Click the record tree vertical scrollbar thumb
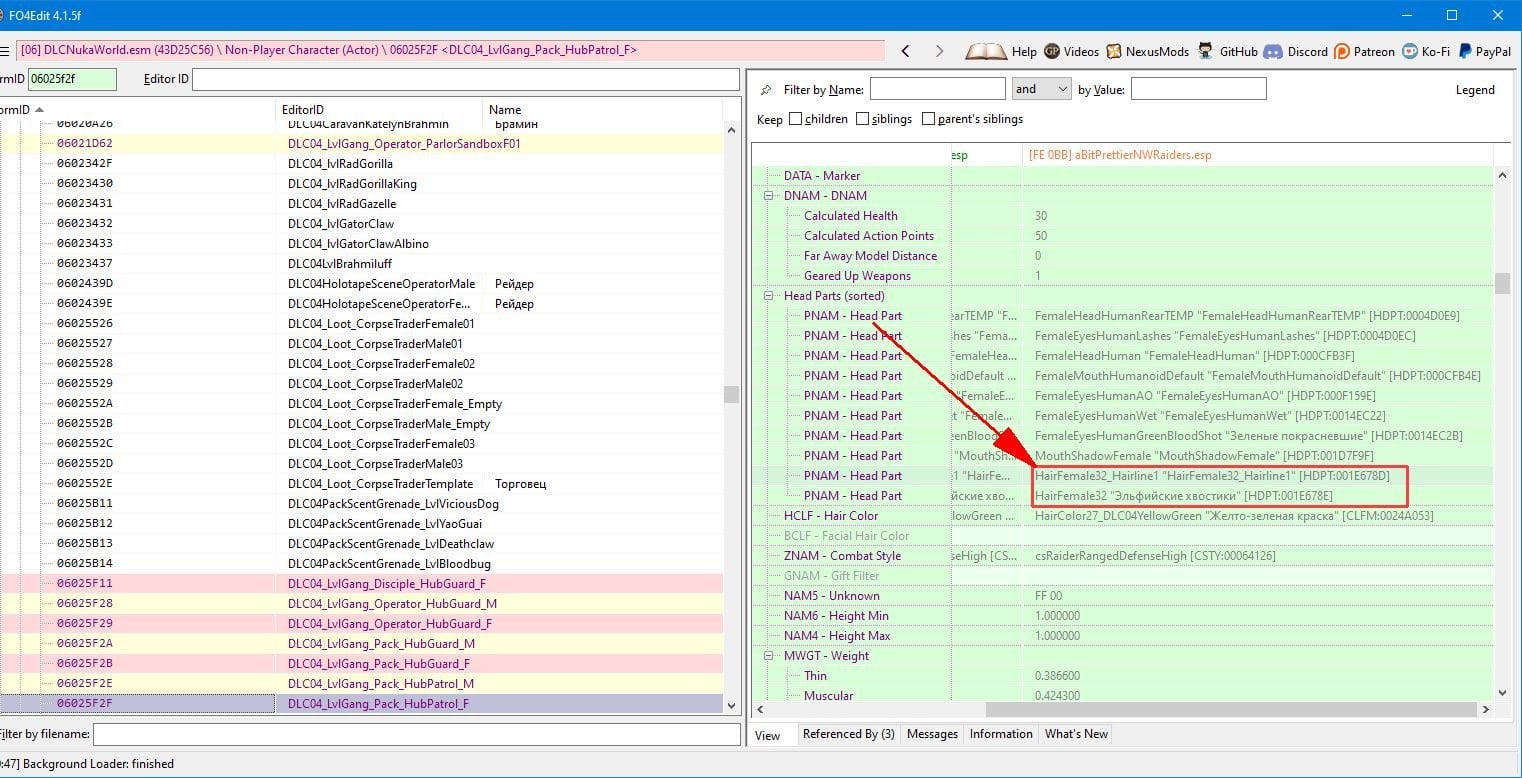 (x=731, y=394)
